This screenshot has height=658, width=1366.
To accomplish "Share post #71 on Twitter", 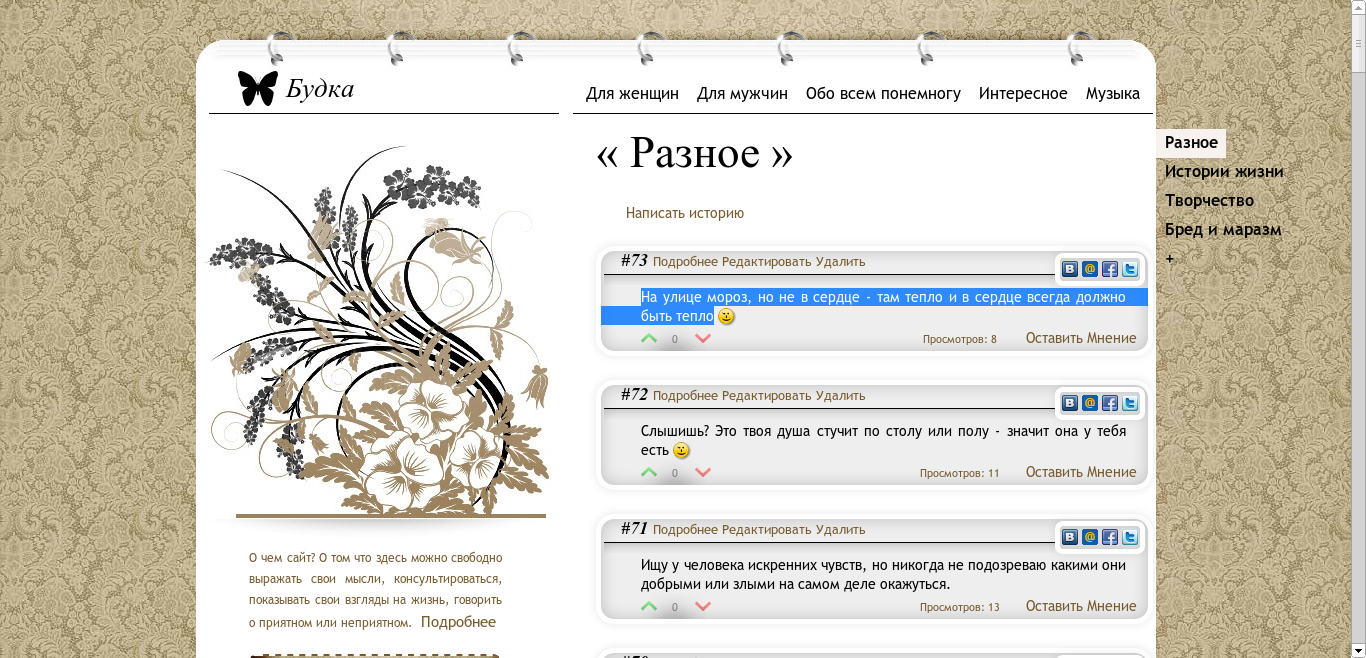I will (x=1130, y=537).
